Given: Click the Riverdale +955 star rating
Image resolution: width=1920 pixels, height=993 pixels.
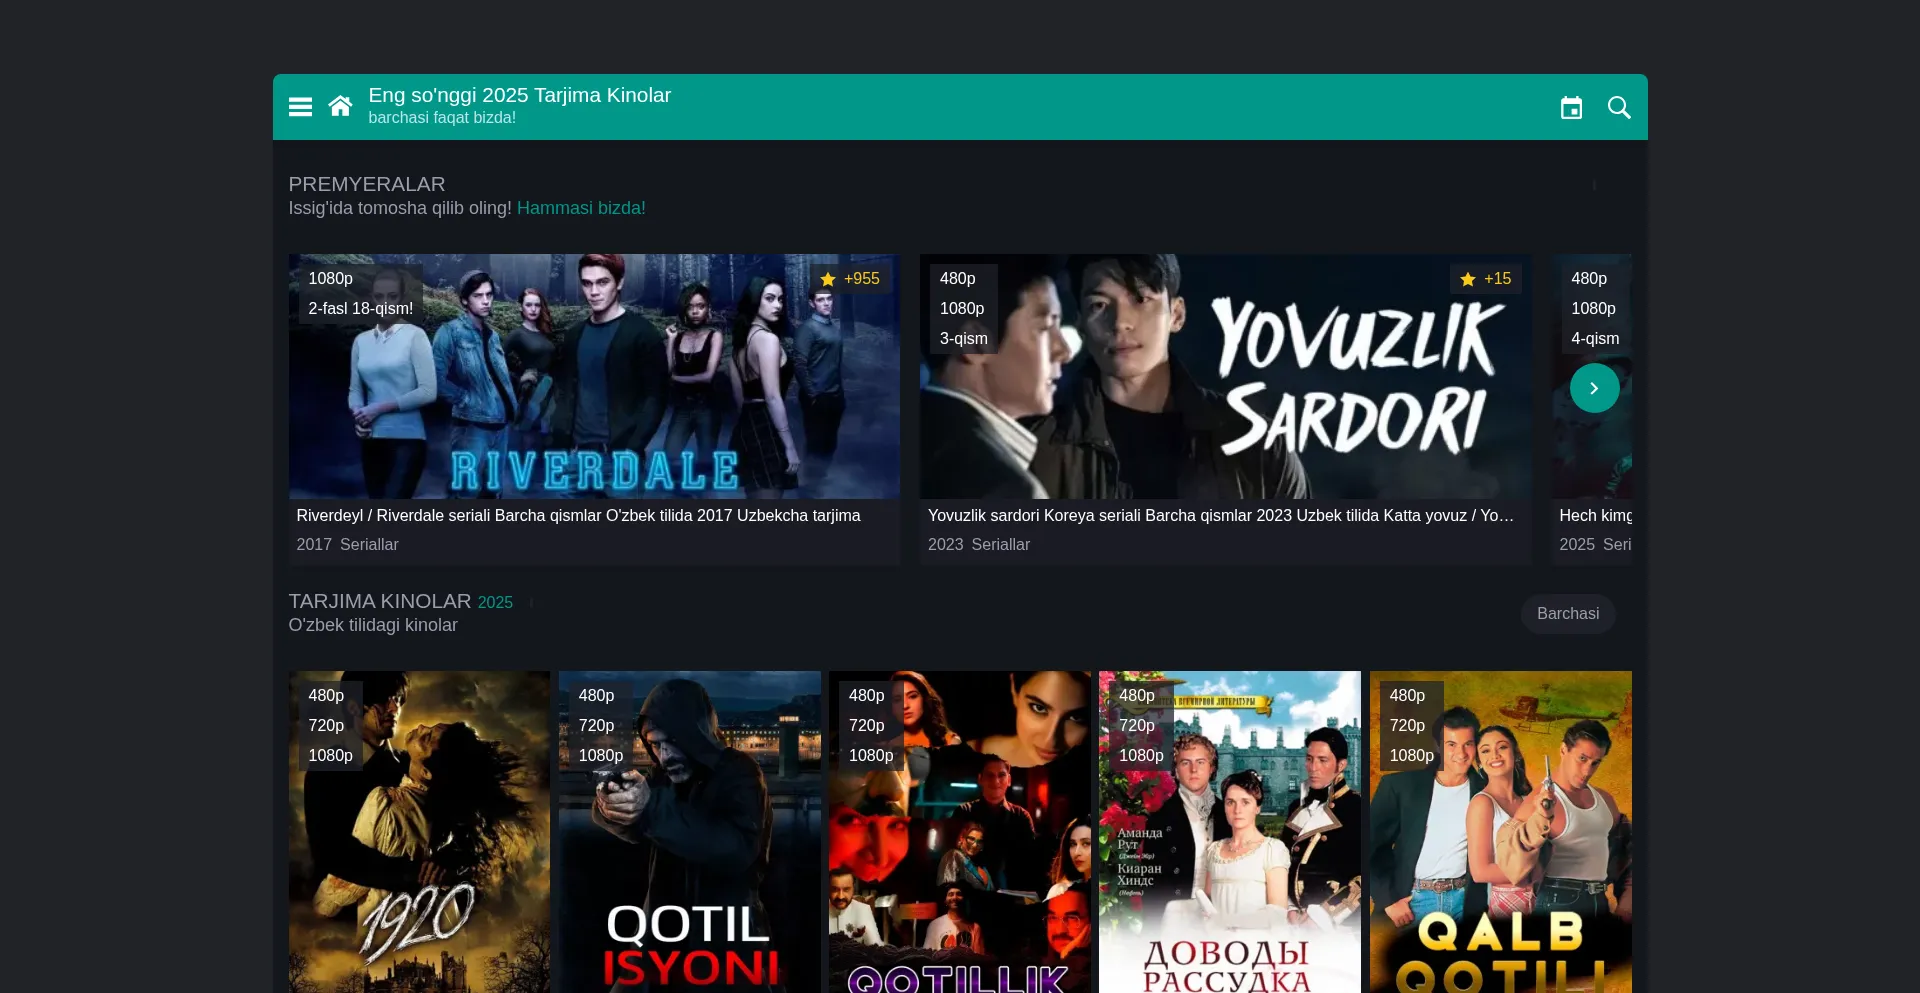Looking at the screenshot, I should click(x=850, y=279).
